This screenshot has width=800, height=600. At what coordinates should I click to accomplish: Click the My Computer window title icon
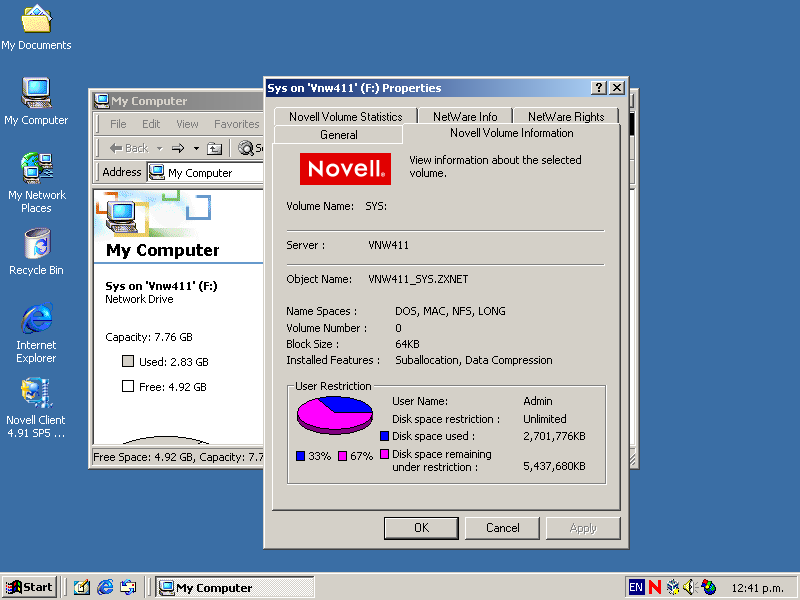pos(102,101)
